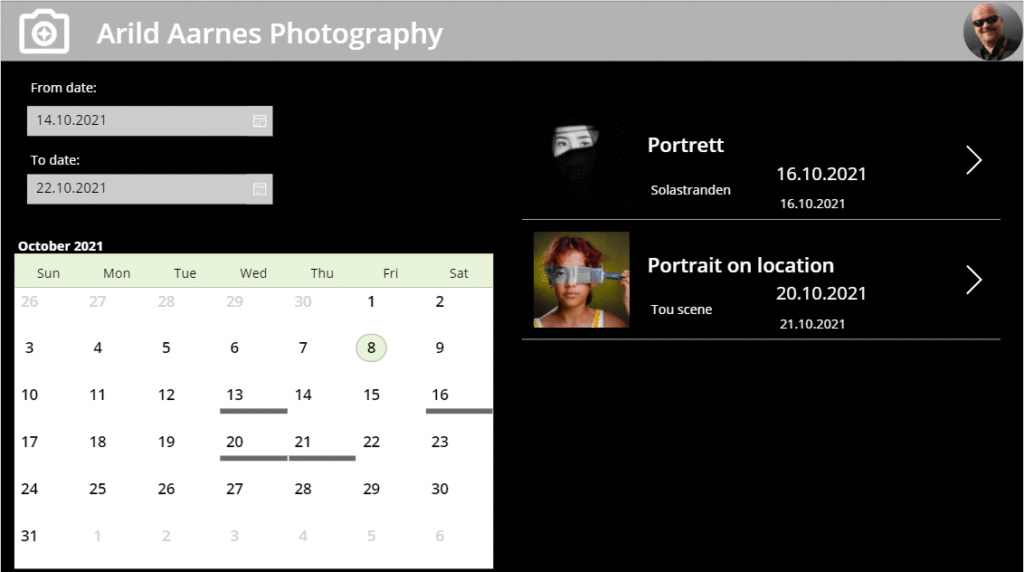The width and height of the screenshot is (1024, 572).
Task: Expand Portrait on location details arrow
Action: coord(974,280)
